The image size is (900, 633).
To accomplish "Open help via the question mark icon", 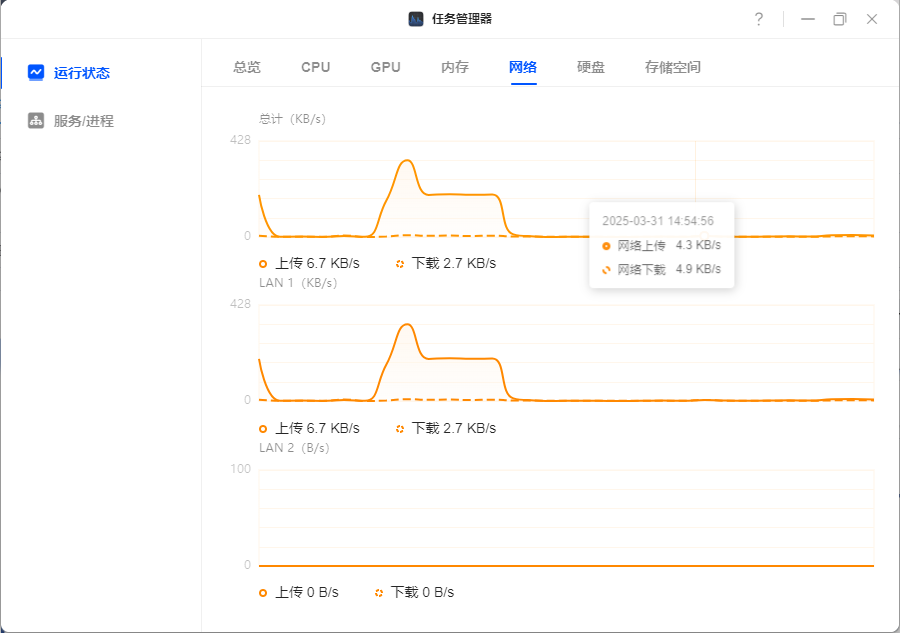I will (x=758, y=19).
